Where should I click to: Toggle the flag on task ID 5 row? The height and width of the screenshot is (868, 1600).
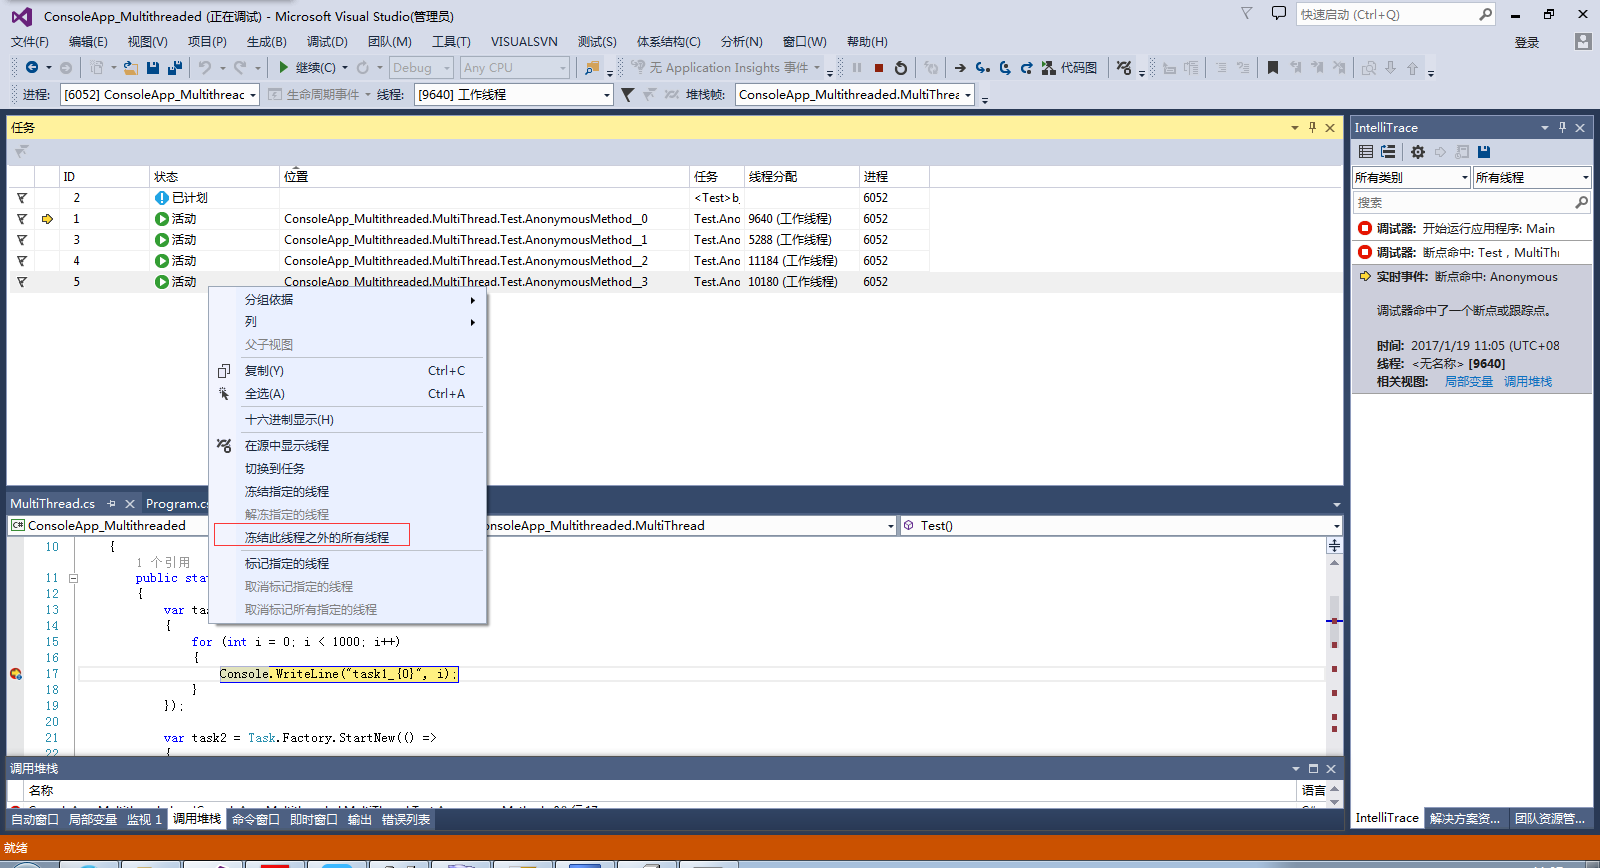tap(21, 282)
